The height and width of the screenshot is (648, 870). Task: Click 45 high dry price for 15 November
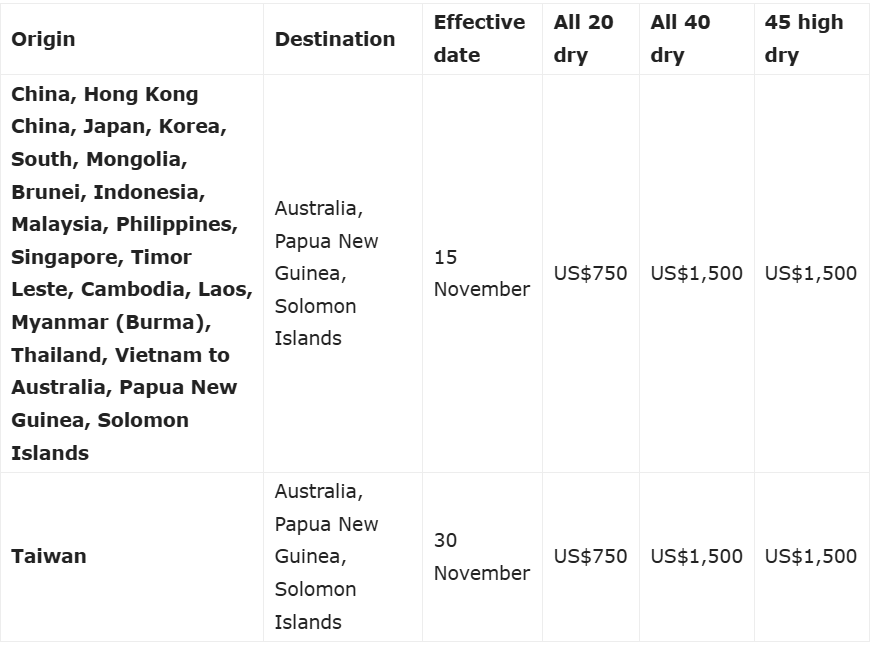click(810, 273)
